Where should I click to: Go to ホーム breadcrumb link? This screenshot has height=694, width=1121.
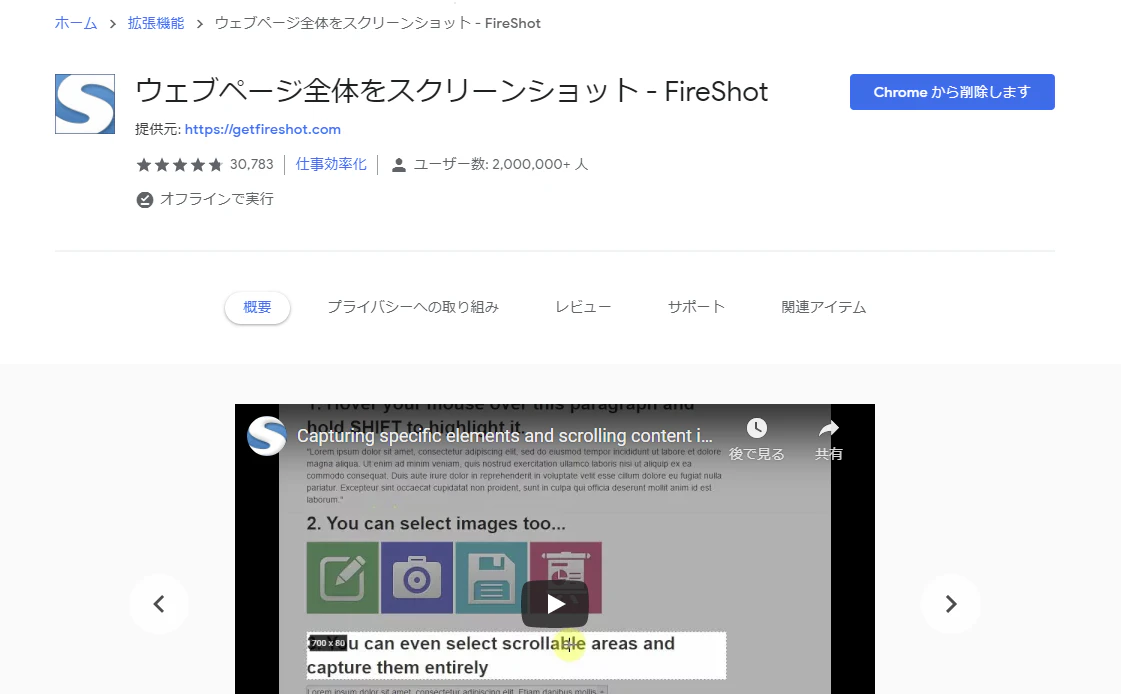click(76, 24)
